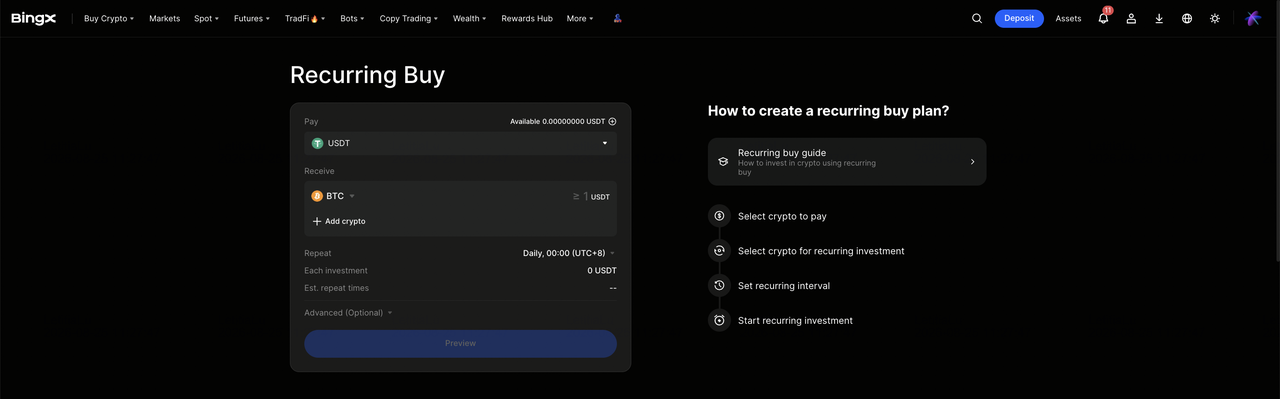Click the dollar icon beside Select crypto to pay

[x=718, y=216]
